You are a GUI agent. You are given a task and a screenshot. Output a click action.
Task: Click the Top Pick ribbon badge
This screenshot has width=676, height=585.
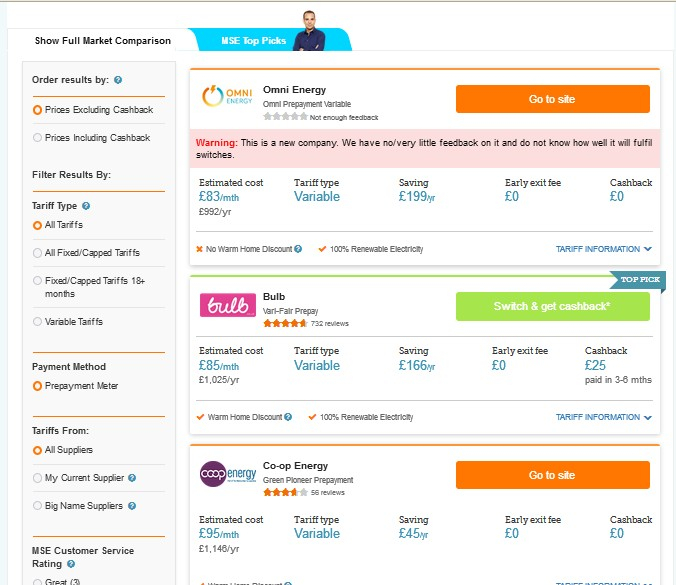coord(638,280)
